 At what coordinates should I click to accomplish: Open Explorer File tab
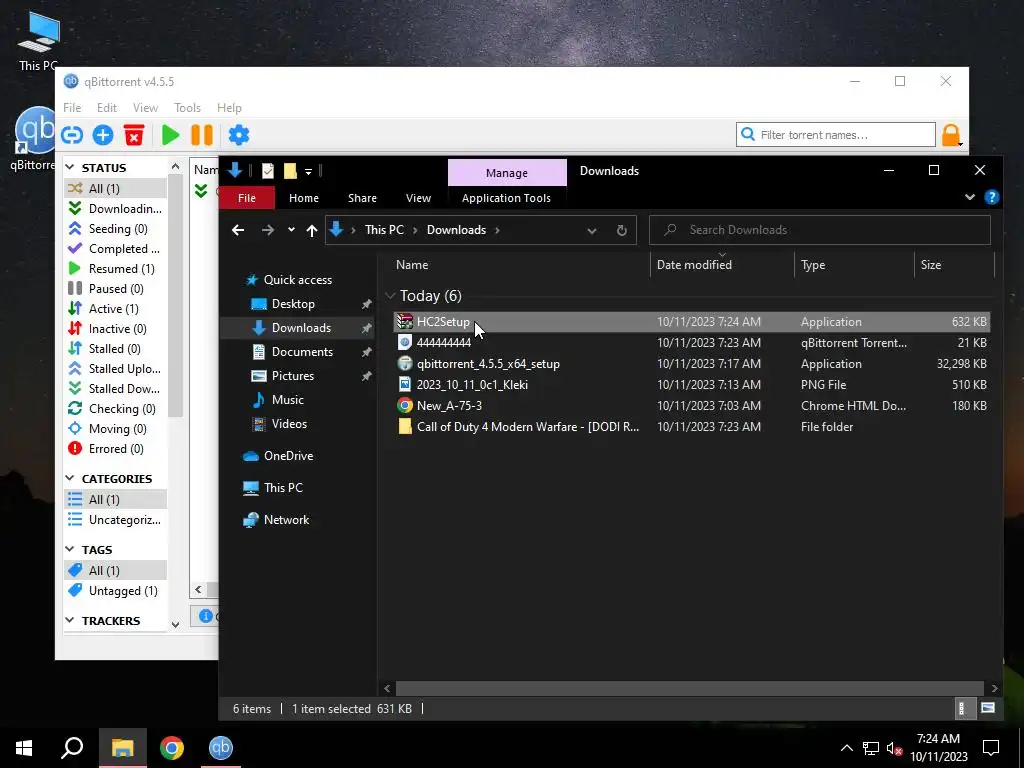coord(247,198)
